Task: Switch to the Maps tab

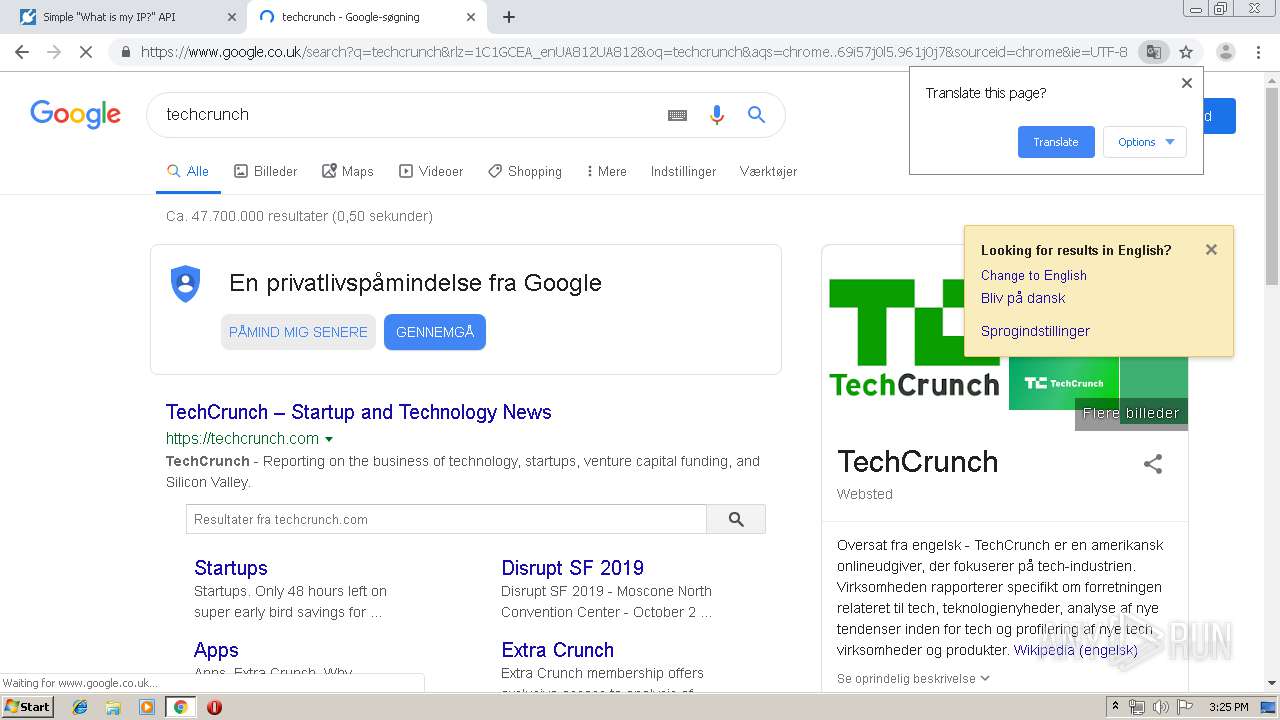Action: (x=348, y=171)
